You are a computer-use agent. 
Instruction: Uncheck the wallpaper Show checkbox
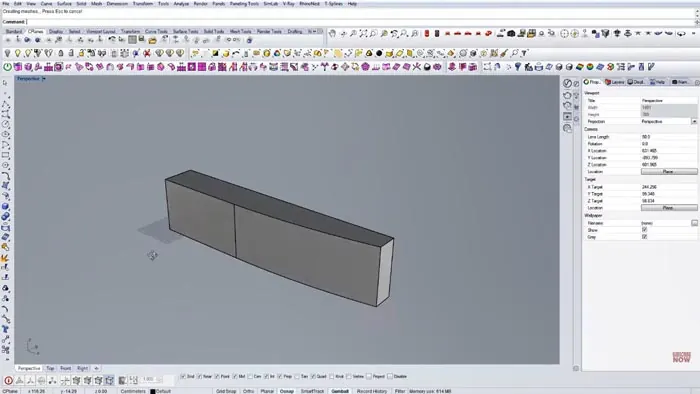[644, 230]
